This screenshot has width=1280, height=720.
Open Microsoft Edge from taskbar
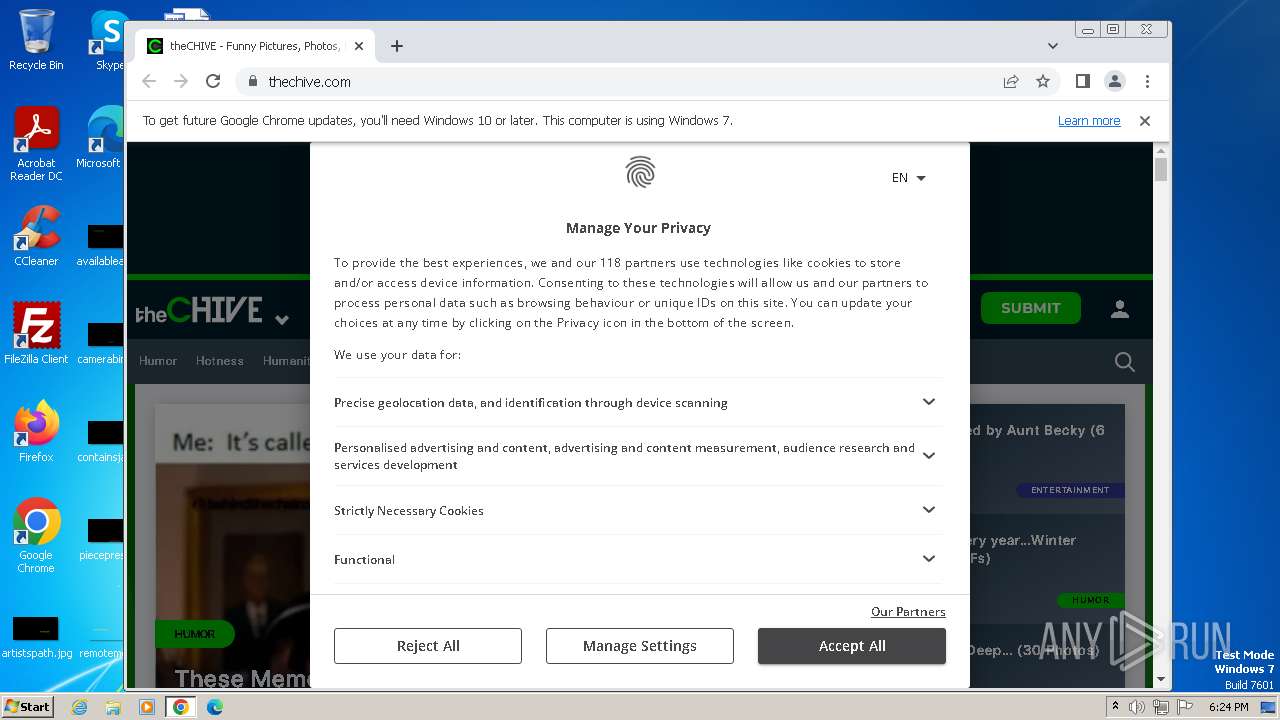[214, 707]
